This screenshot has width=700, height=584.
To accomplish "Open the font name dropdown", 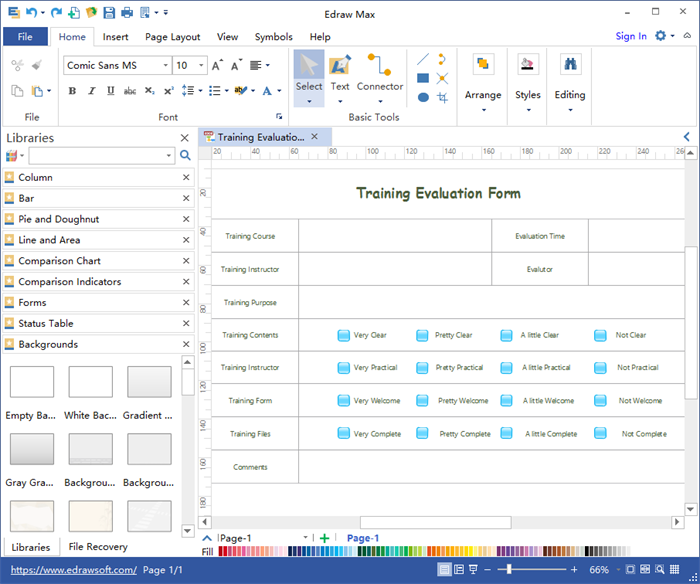I will [x=165, y=66].
